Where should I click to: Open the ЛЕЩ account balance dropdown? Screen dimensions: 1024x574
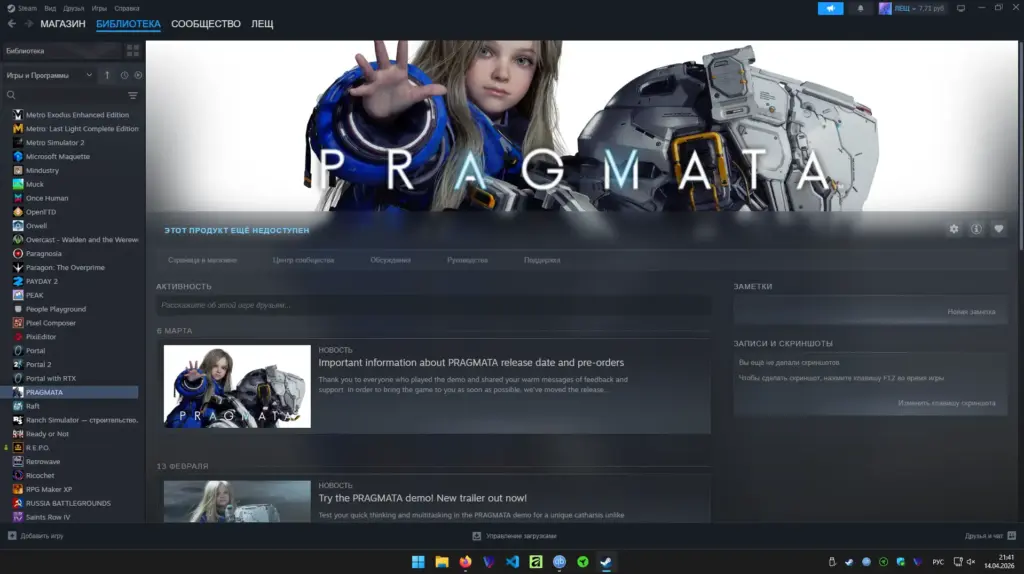[911, 8]
